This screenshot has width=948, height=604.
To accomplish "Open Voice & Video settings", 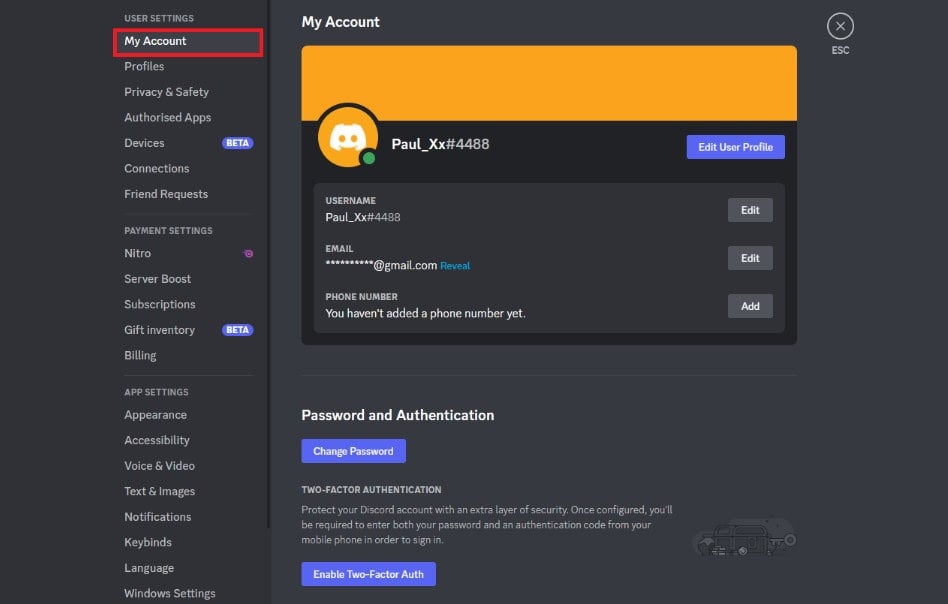I will click(158, 465).
